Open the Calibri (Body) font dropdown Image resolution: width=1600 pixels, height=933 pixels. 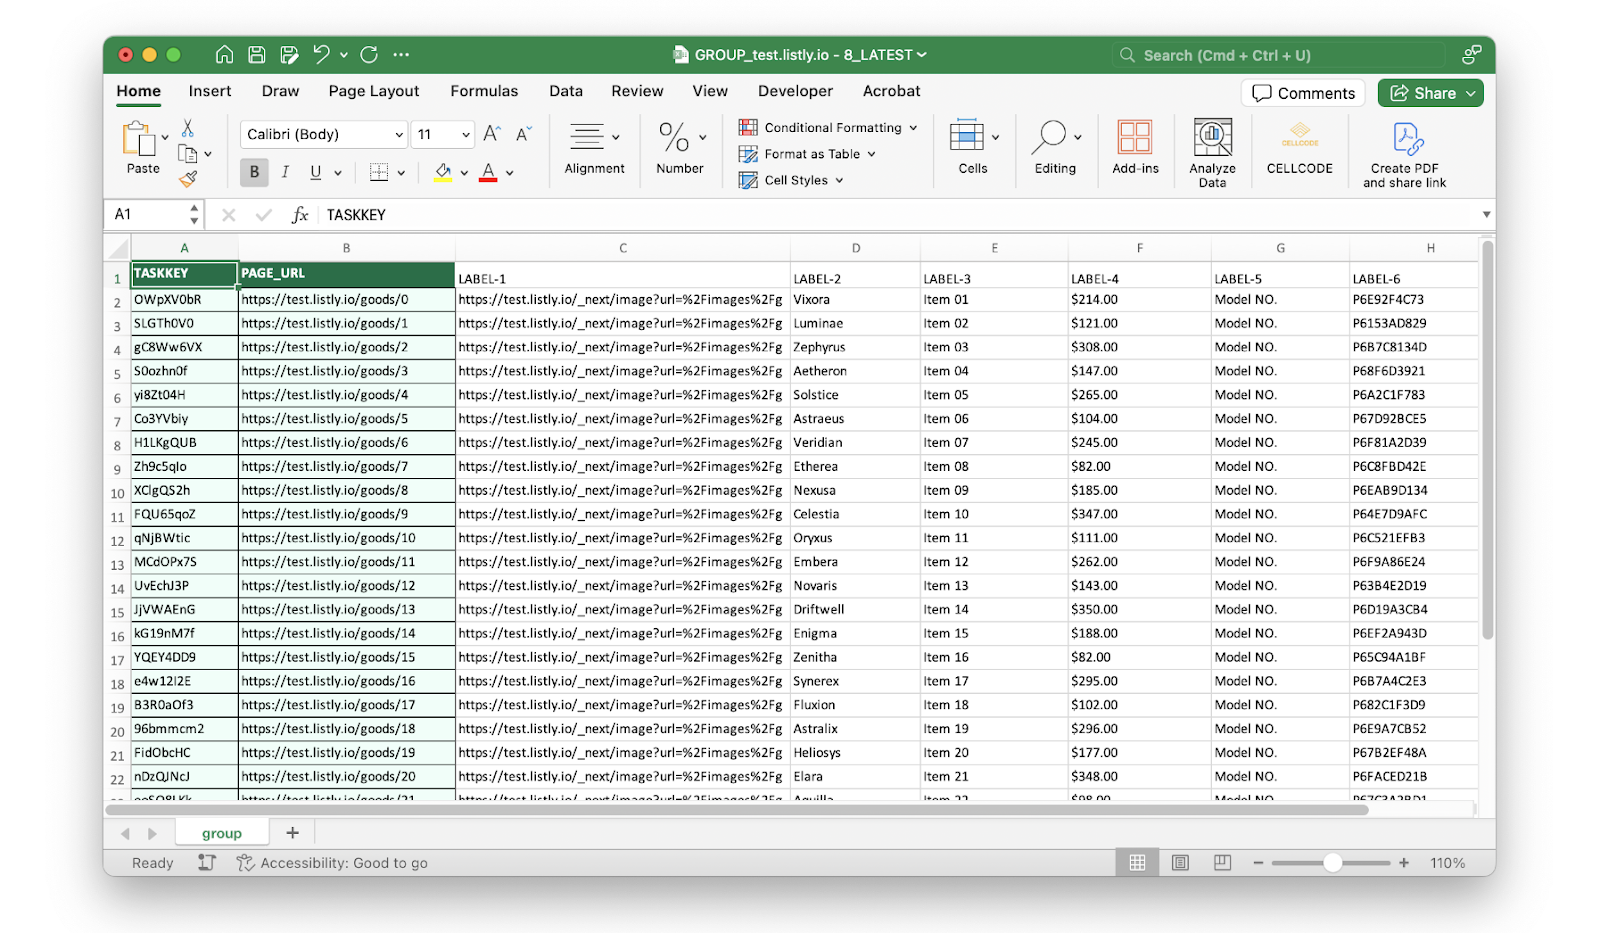[x=323, y=134]
